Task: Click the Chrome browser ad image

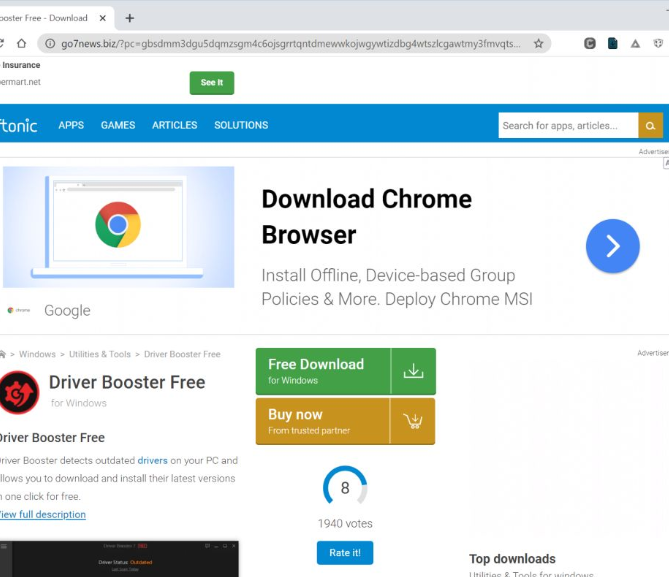Action: coord(118,227)
